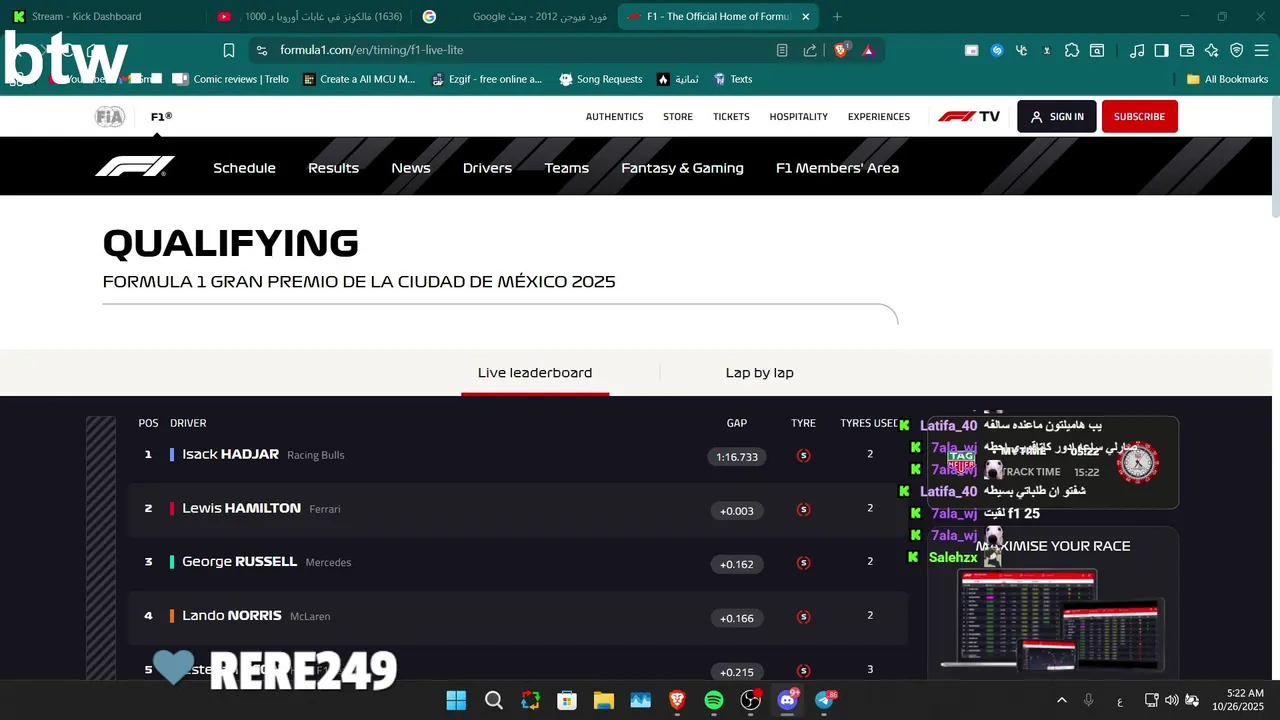The image size is (1280, 720).
Task: Open the STORE link
Action: click(678, 117)
